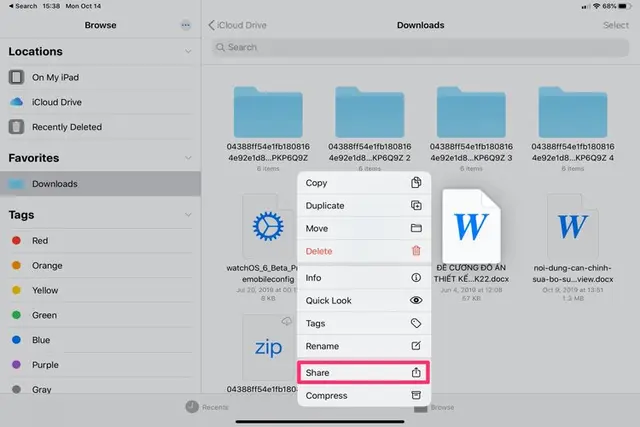Tap the Wi-Fi status icon
This screenshot has height=427, width=640.
pyautogui.click(x=597, y=6)
